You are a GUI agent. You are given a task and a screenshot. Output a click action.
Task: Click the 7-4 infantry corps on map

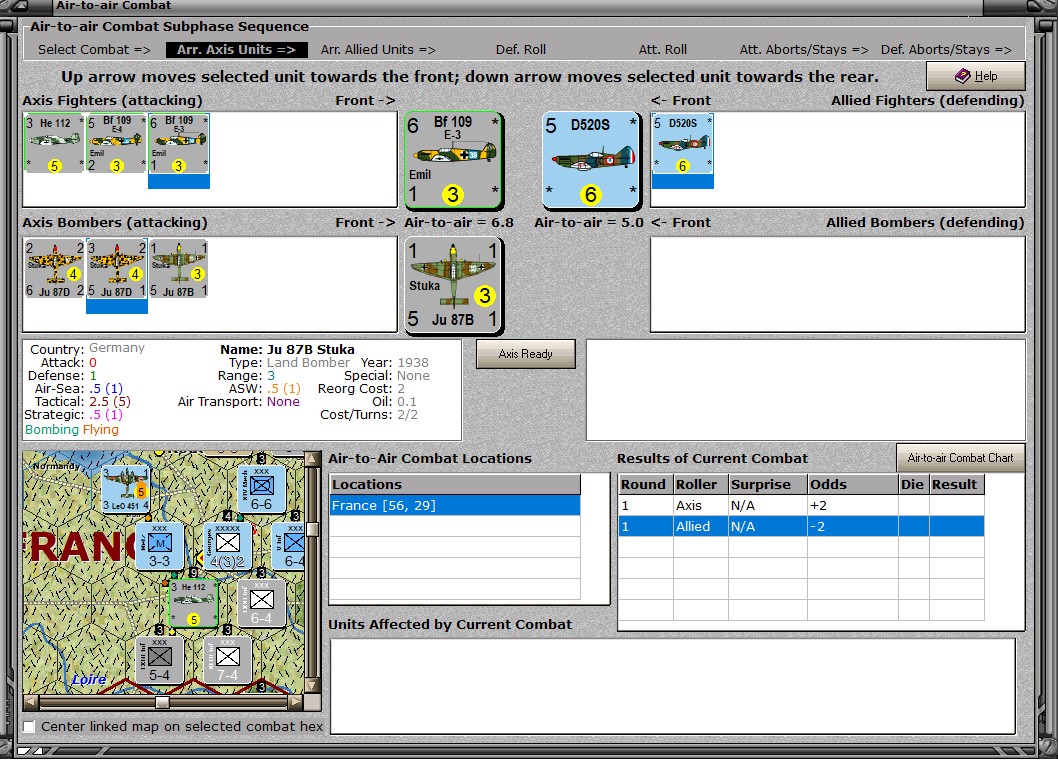point(227,659)
